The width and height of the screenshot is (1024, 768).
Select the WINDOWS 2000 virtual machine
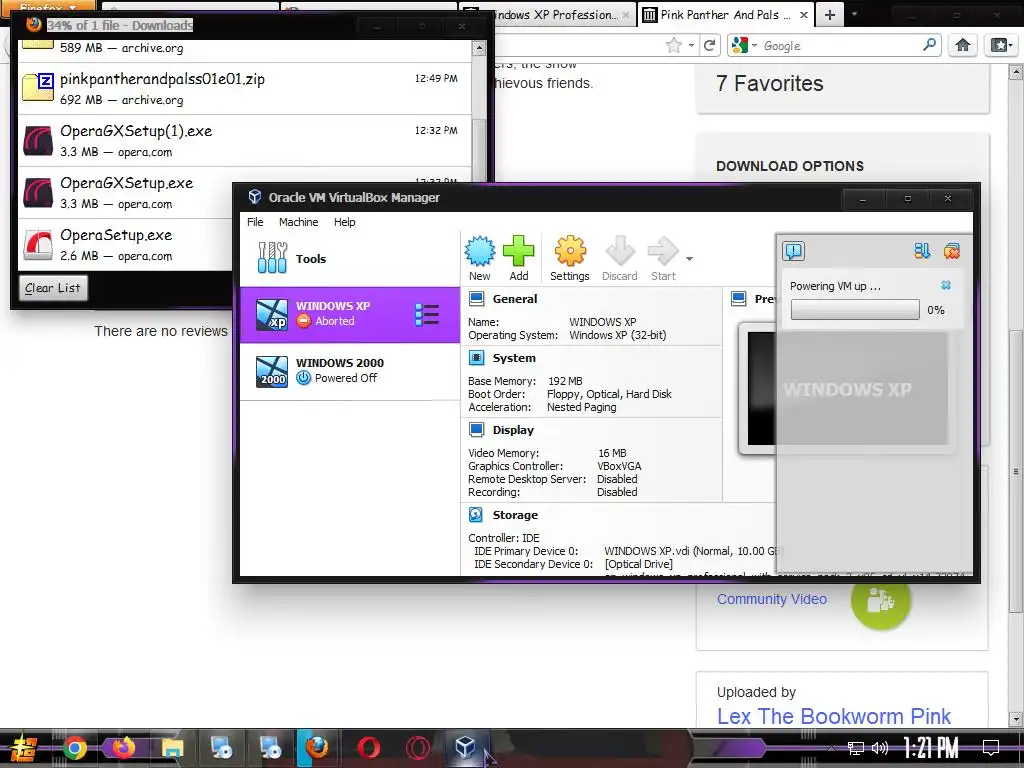pos(350,371)
